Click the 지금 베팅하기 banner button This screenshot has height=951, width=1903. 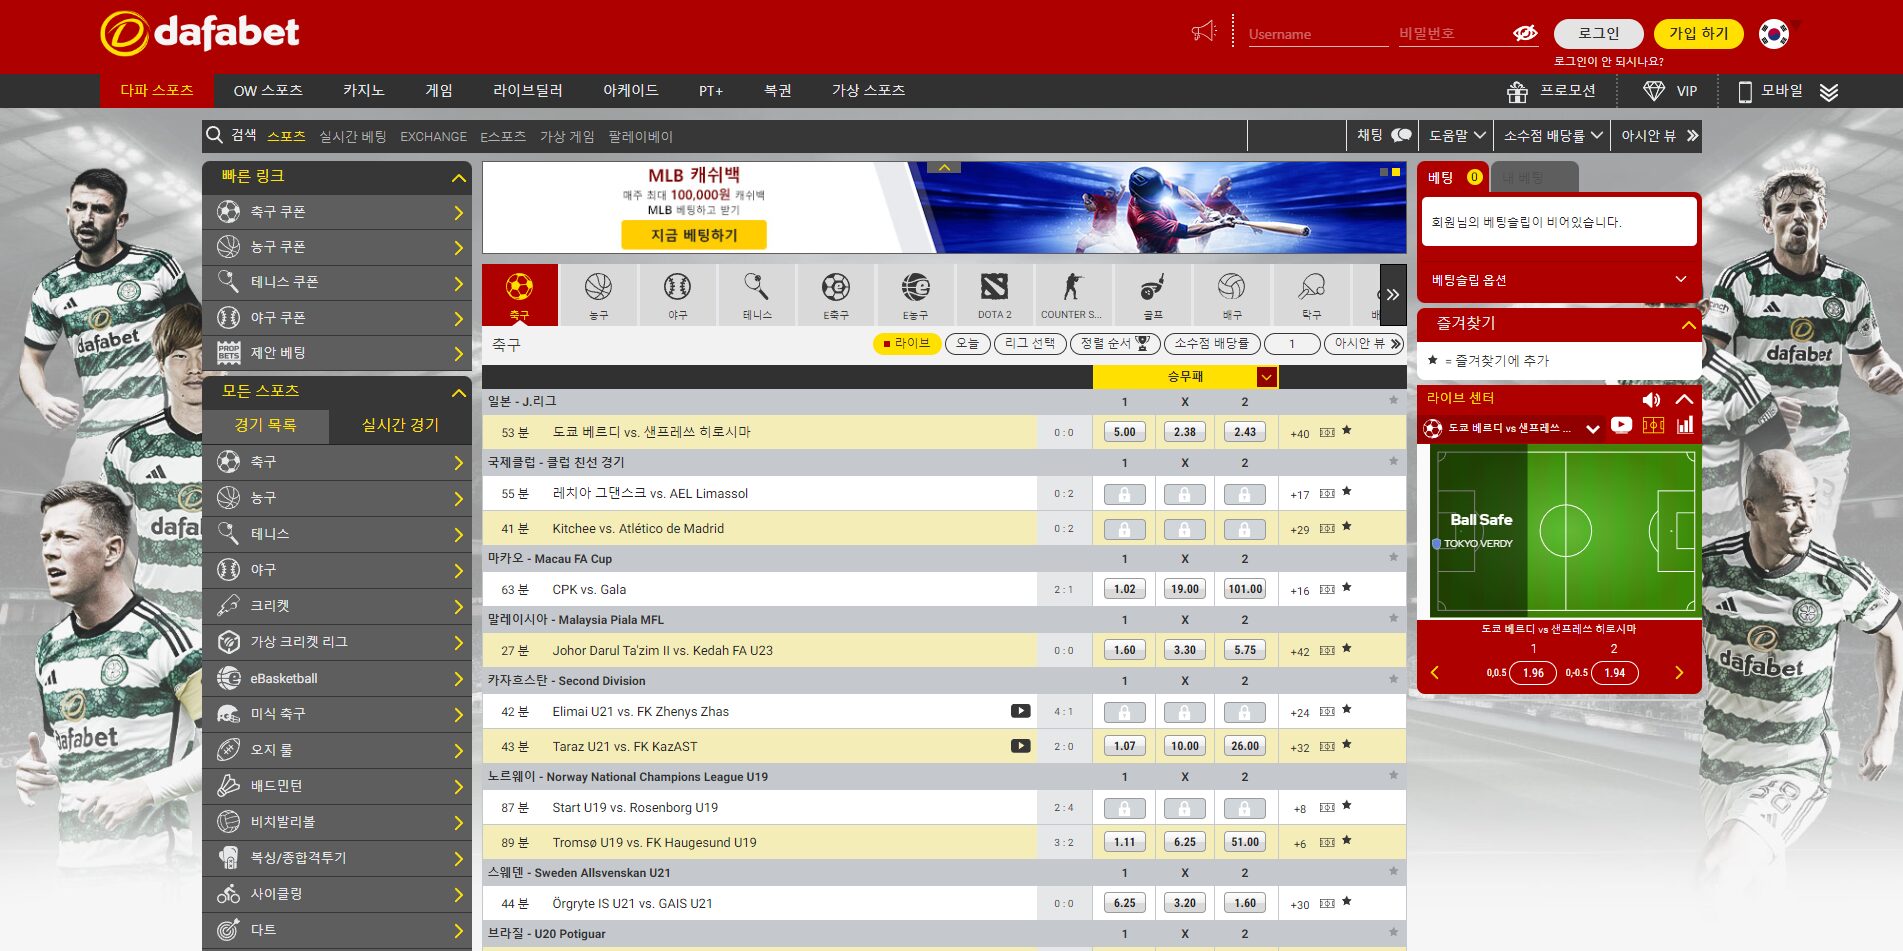[x=694, y=235]
